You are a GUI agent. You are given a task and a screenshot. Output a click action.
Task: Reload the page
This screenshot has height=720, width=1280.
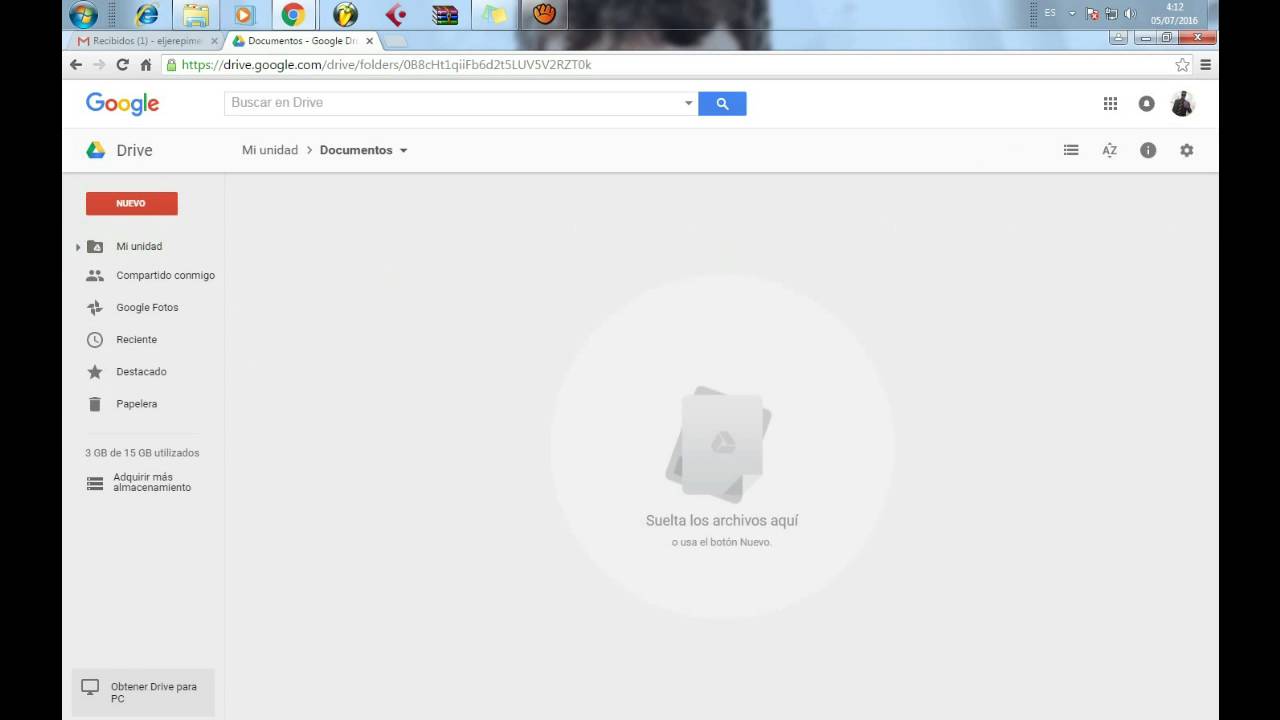pyautogui.click(x=122, y=64)
